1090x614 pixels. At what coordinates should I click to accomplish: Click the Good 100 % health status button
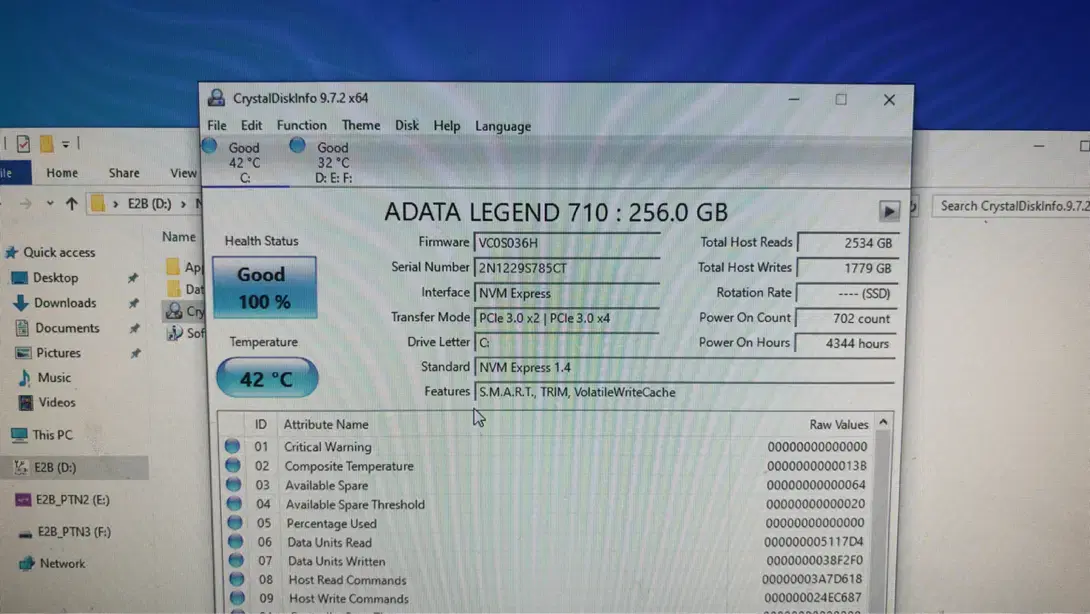264,287
